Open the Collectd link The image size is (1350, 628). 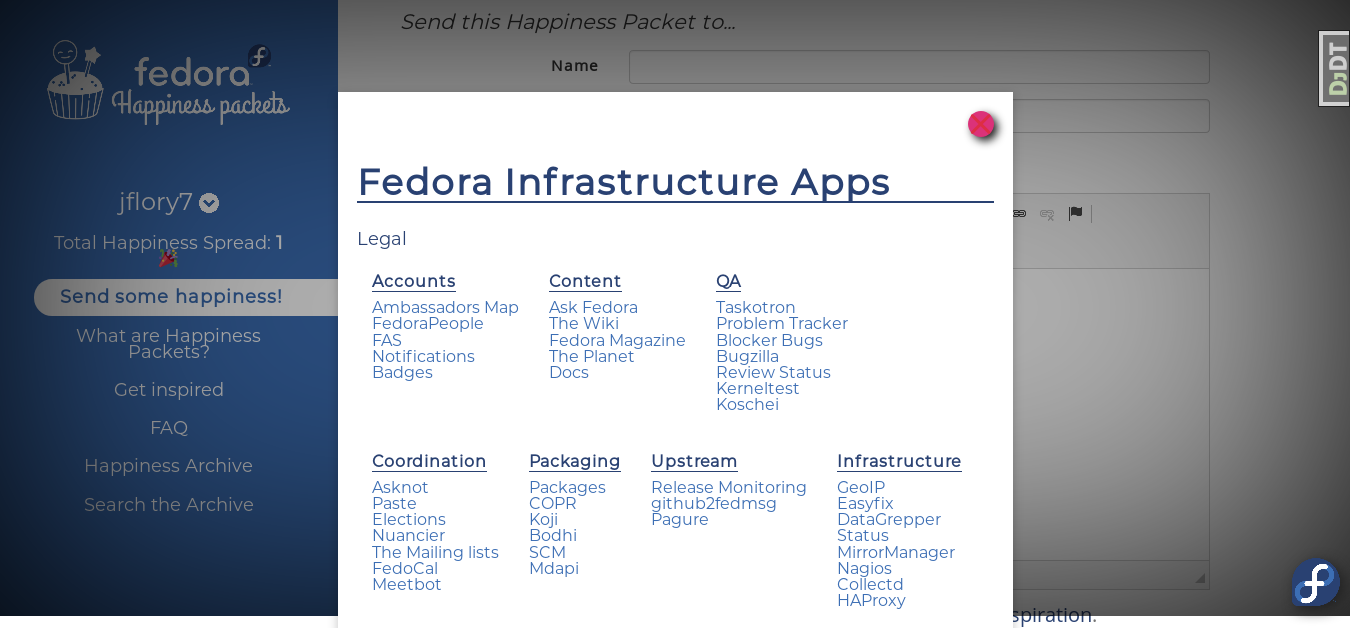point(870,585)
